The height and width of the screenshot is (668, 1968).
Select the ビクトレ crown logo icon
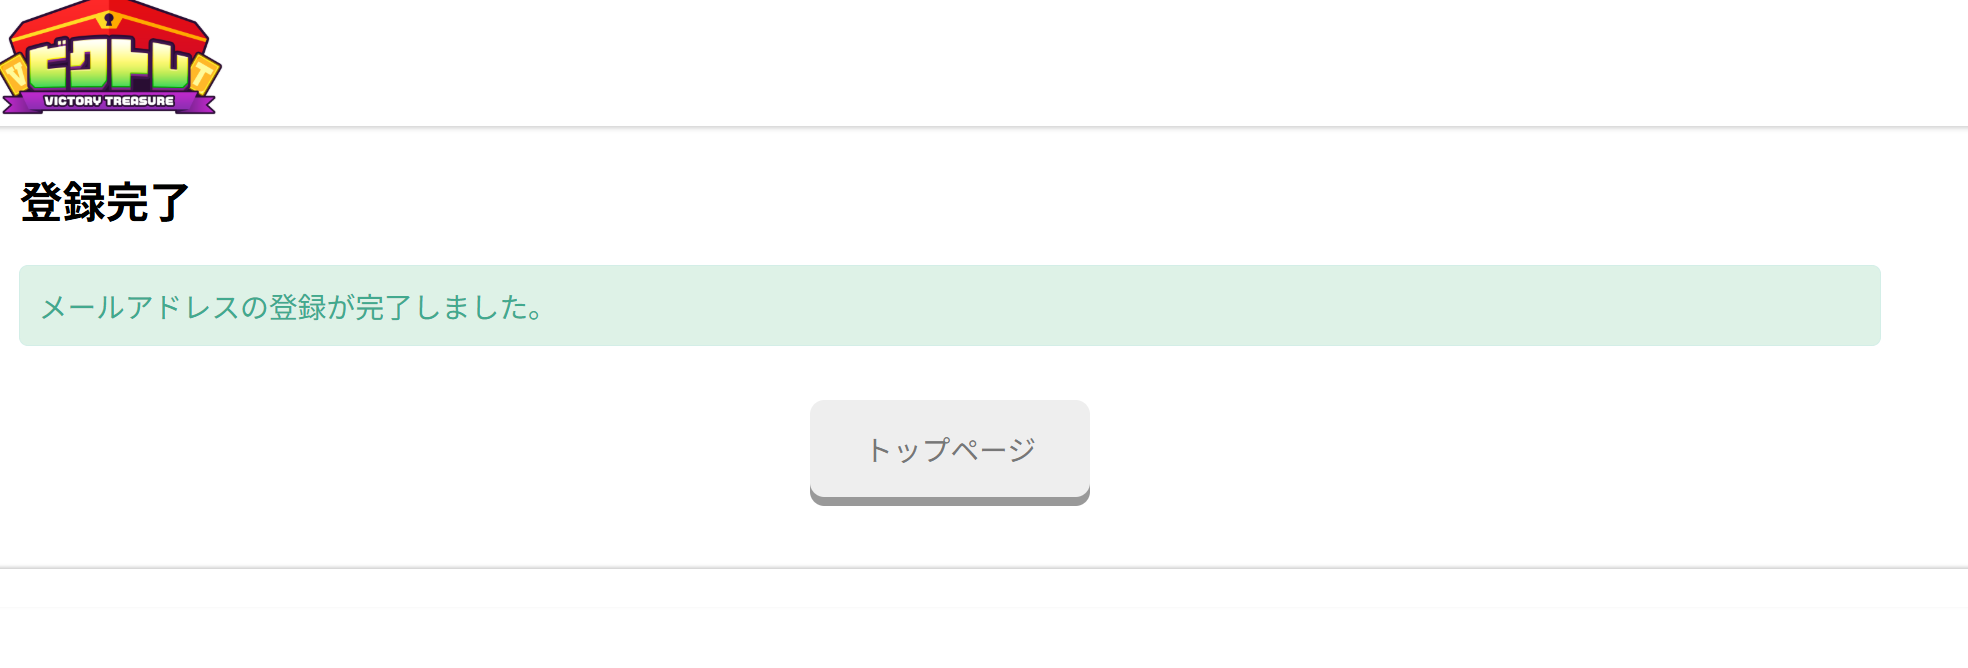pos(110,55)
